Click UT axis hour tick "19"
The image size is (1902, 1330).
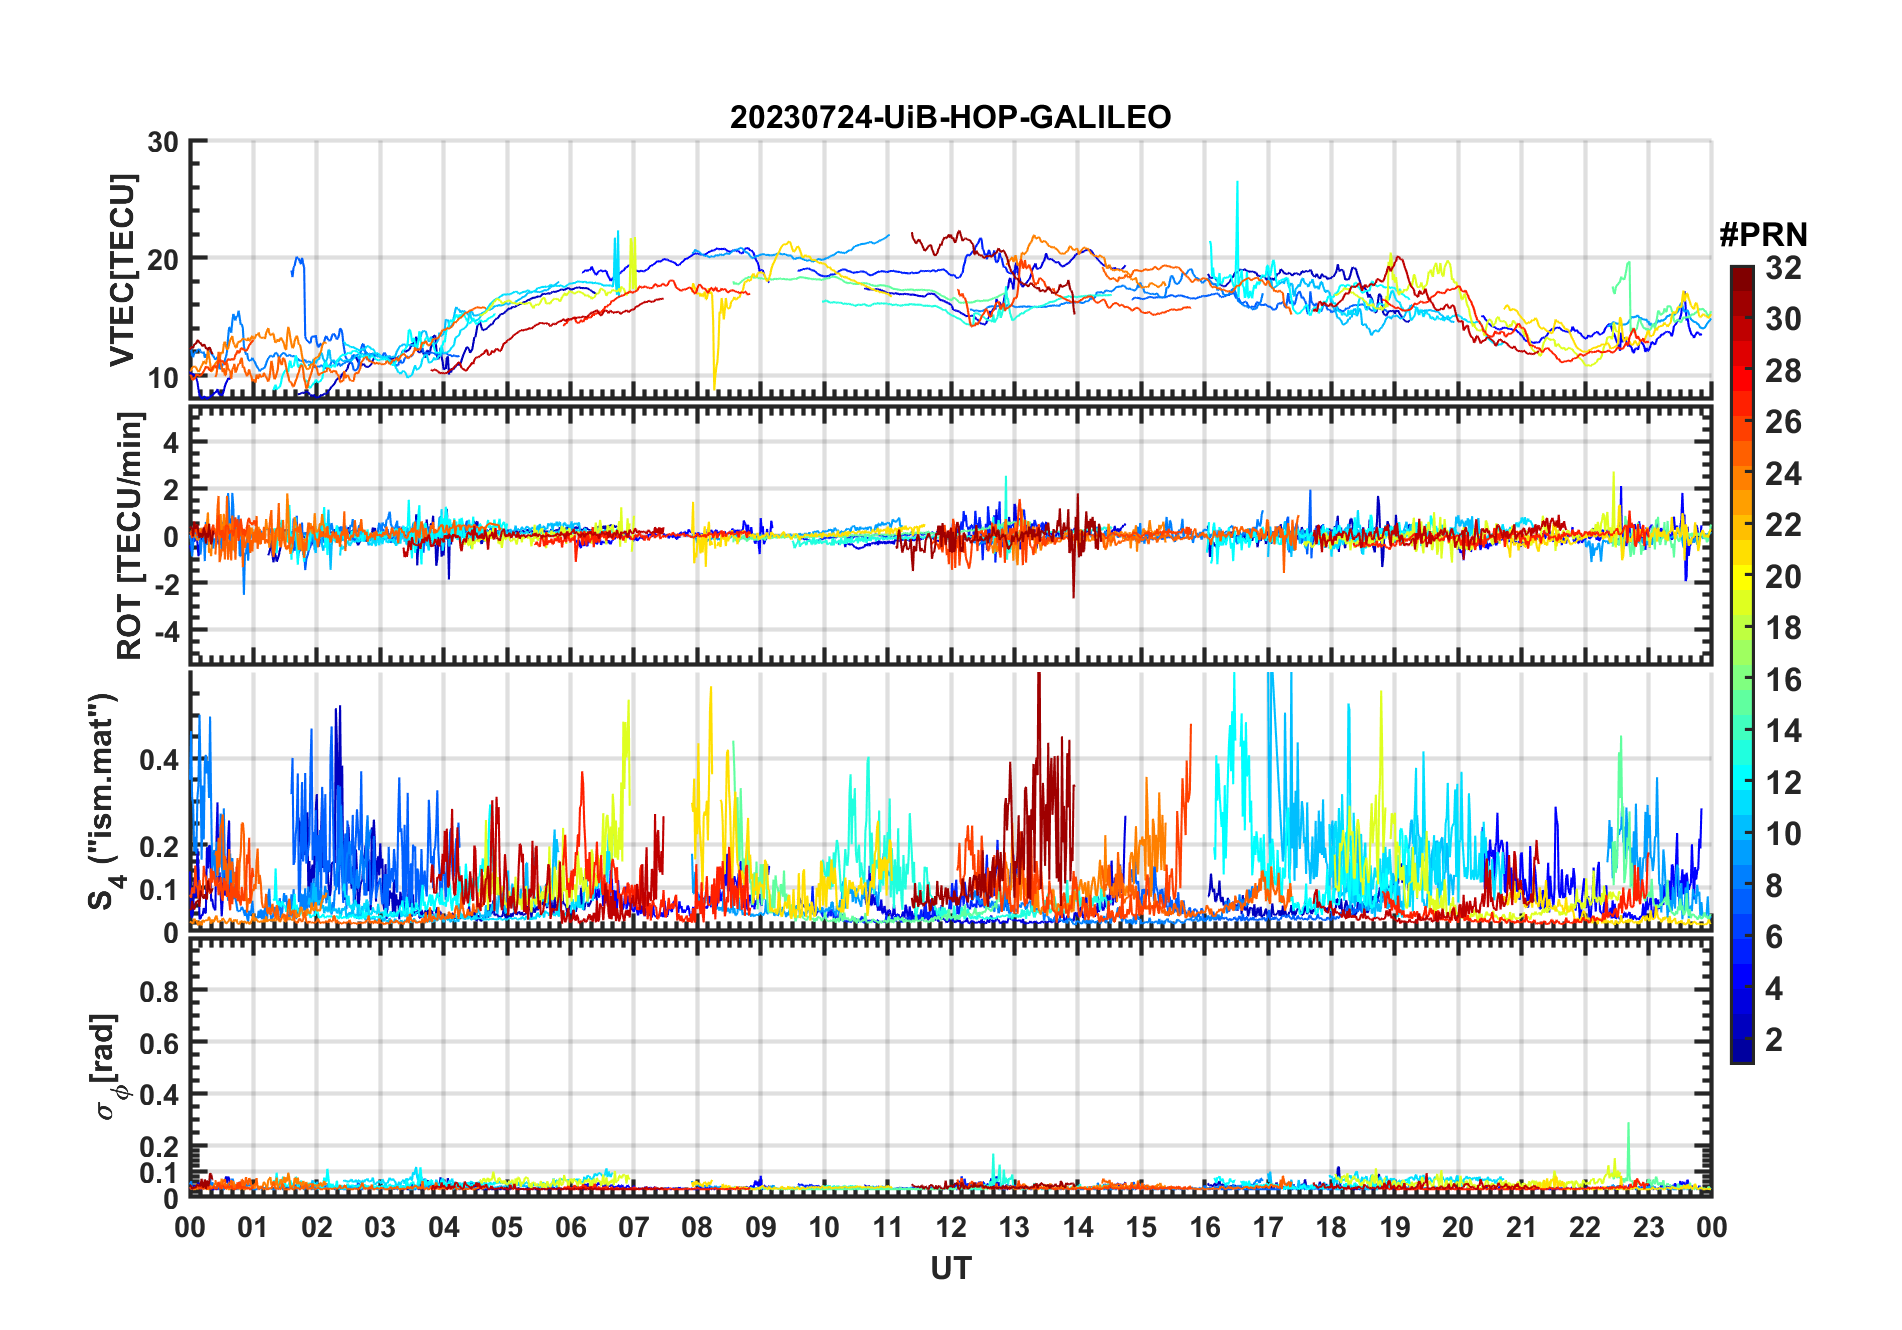coord(1395,1227)
